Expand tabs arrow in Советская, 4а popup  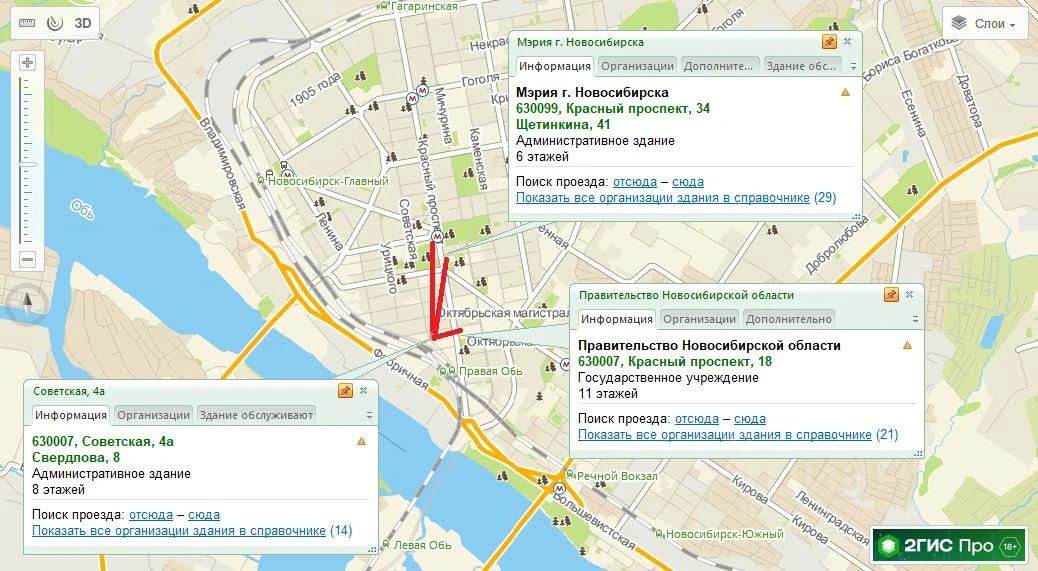point(369,415)
